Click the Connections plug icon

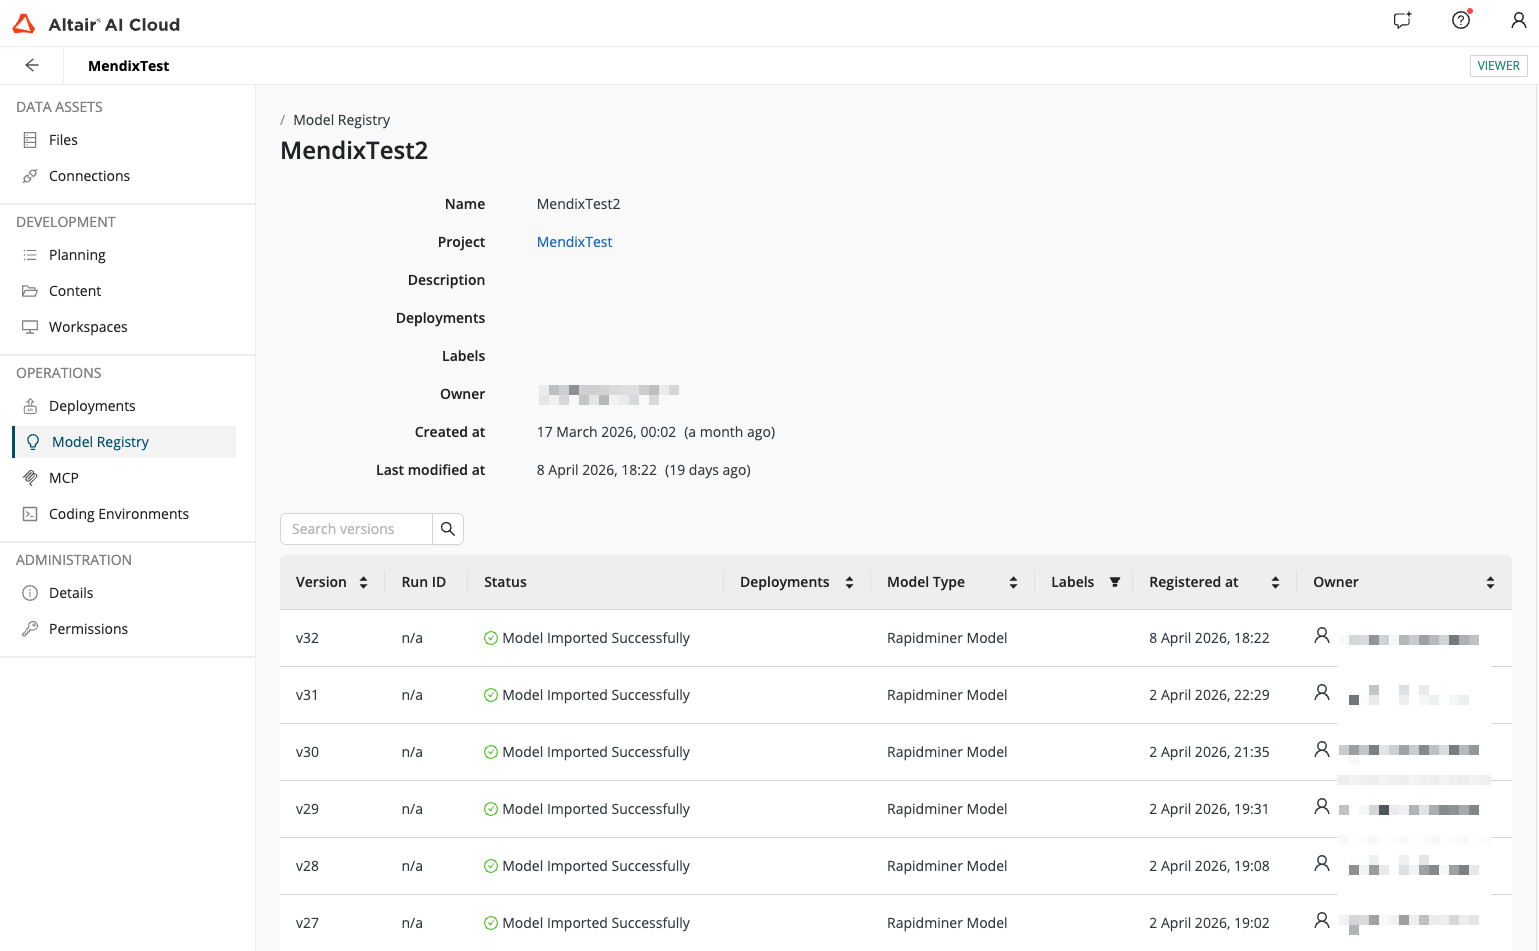[30, 176]
